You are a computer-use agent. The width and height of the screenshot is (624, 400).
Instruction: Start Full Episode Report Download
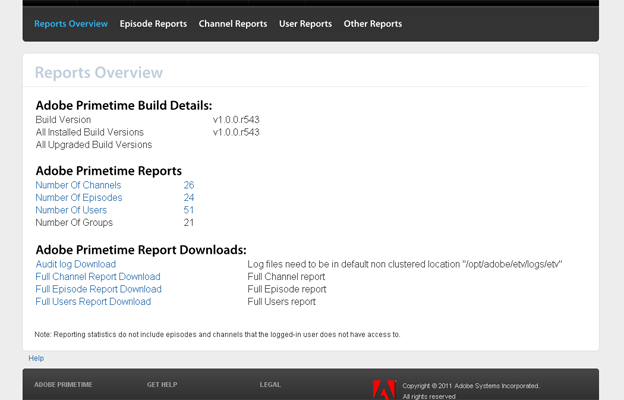tap(98, 289)
